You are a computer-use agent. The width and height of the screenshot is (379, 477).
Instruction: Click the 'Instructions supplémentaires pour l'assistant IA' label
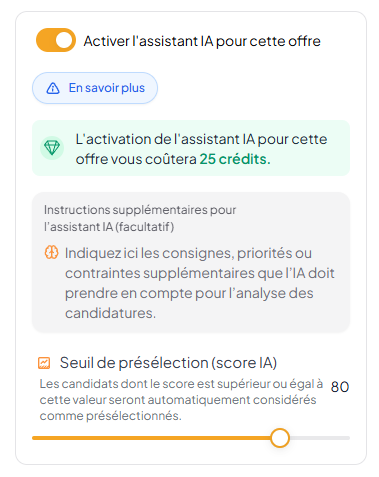point(140,218)
